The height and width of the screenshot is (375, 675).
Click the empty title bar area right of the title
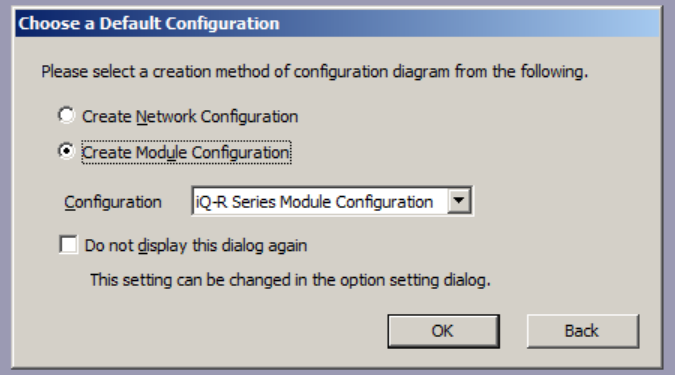click(x=469, y=23)
